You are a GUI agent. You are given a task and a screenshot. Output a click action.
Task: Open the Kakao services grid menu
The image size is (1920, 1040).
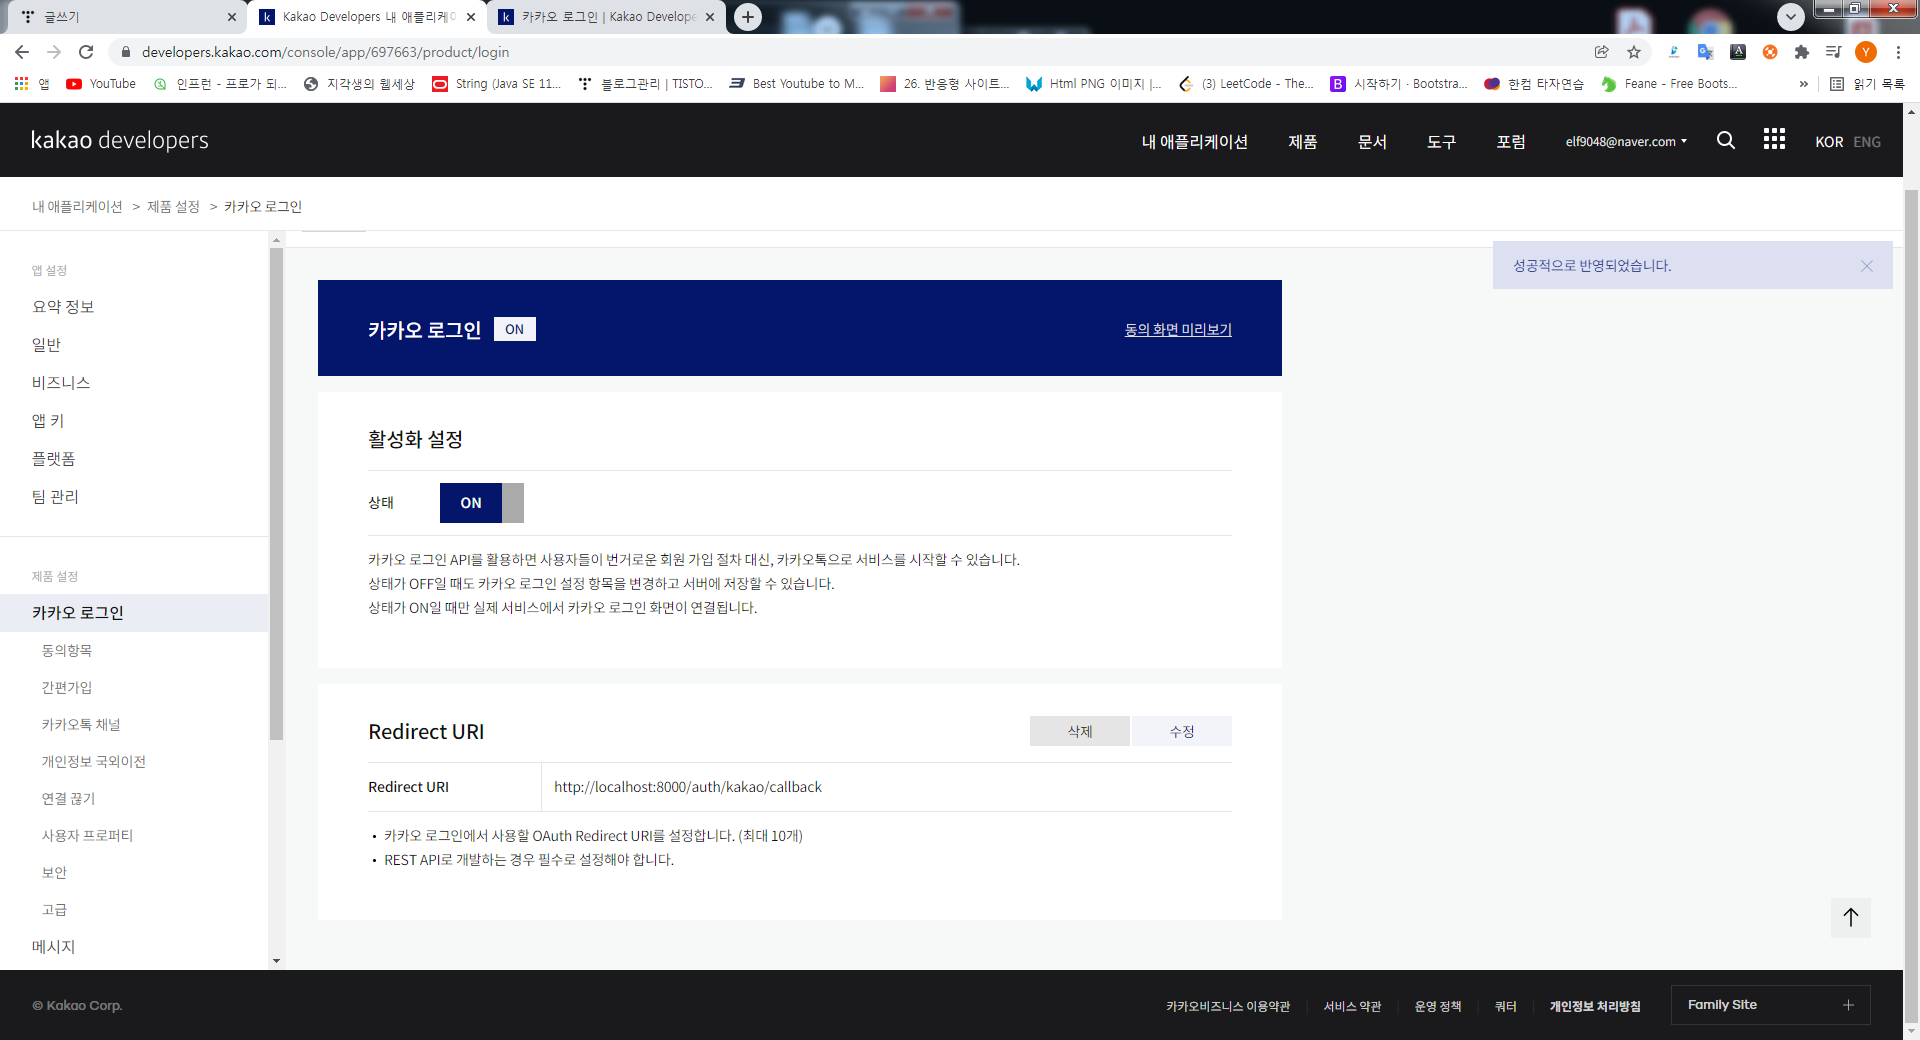[1774, 139]
